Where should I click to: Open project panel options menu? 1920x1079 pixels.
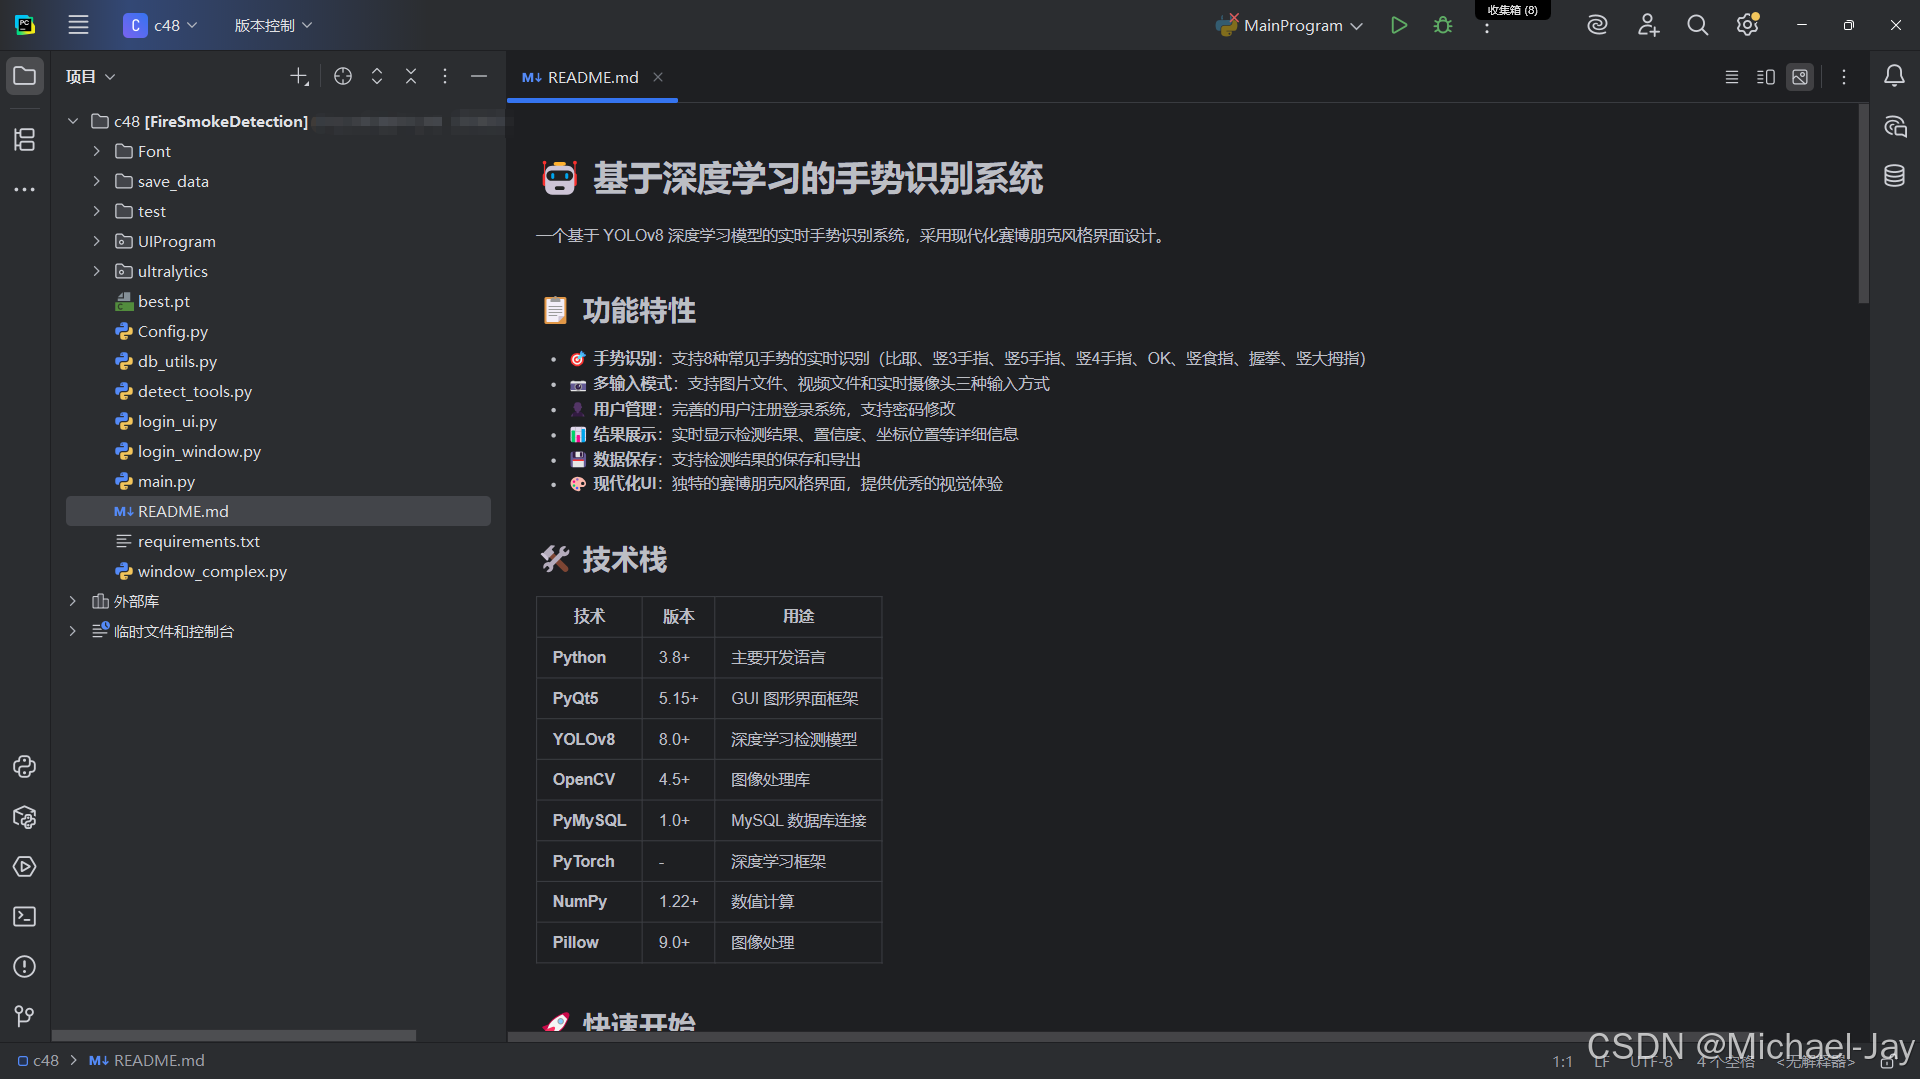pyautogui.click(x=445, y=77)
